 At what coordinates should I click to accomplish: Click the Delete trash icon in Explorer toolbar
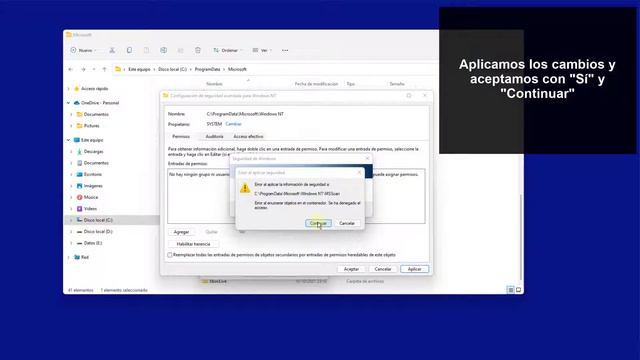(198, 50)
